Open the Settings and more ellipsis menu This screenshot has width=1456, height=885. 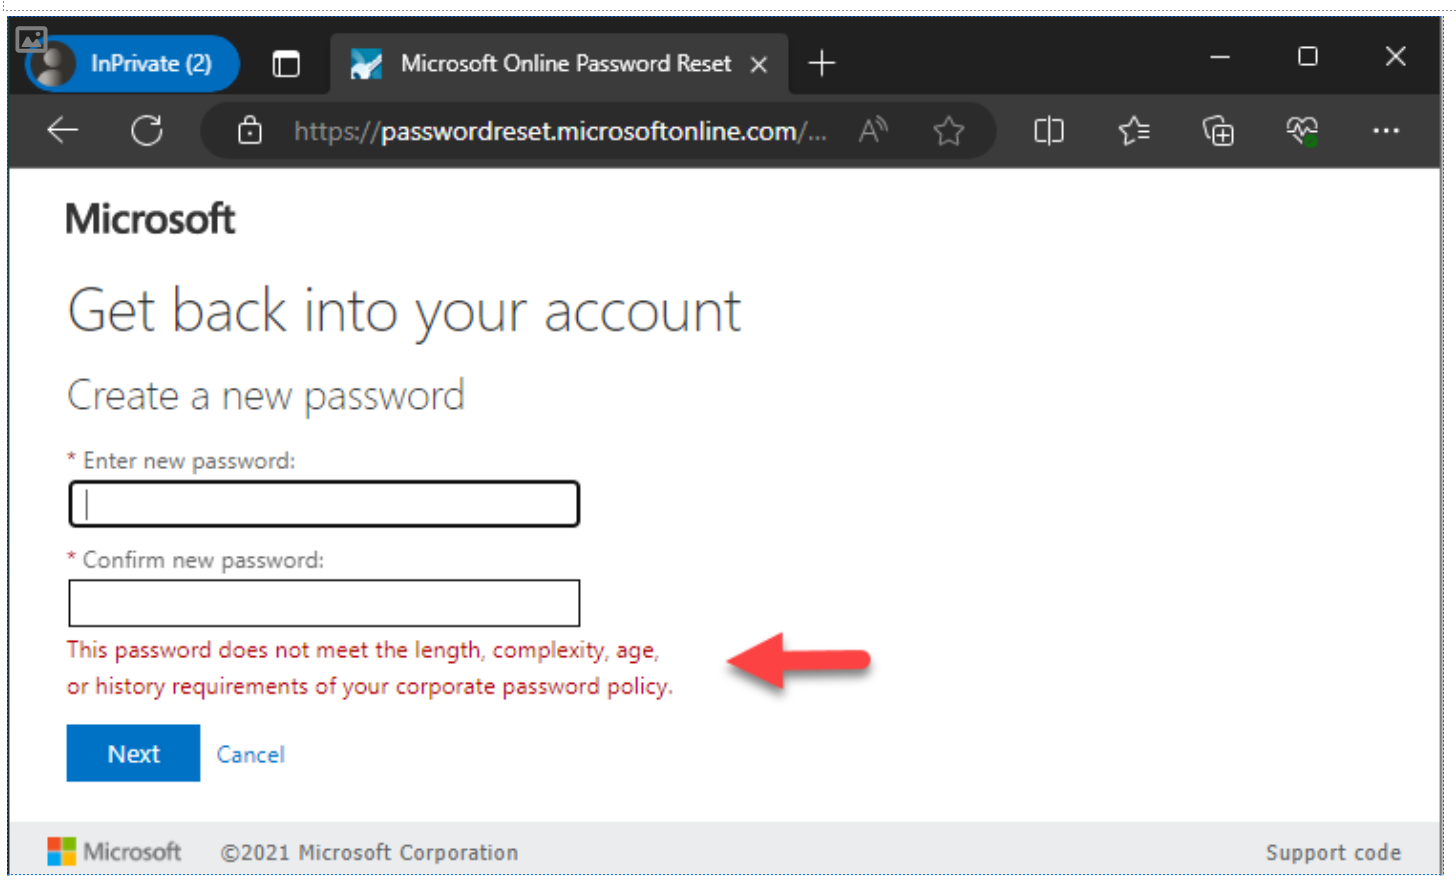pyautogui.click(x=1386, y=130)
